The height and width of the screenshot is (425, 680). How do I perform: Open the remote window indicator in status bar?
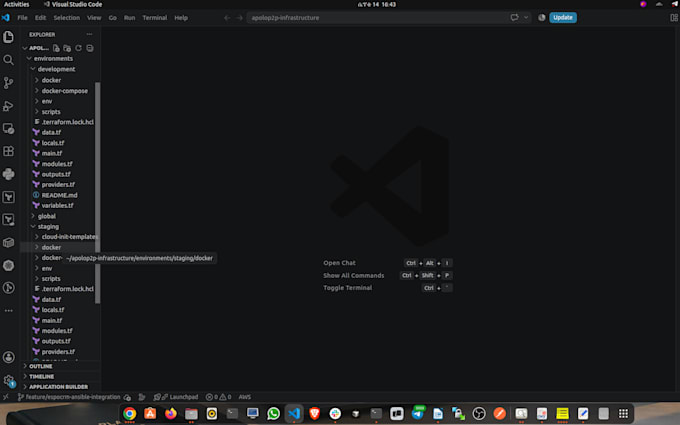[x=6, y=397]
